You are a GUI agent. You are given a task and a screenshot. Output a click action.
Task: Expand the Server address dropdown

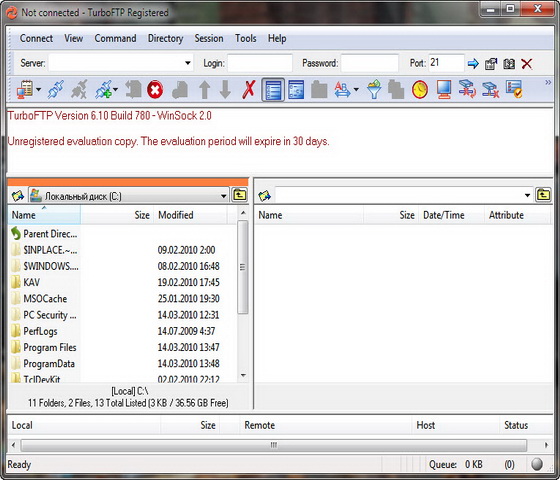(188, 63)
